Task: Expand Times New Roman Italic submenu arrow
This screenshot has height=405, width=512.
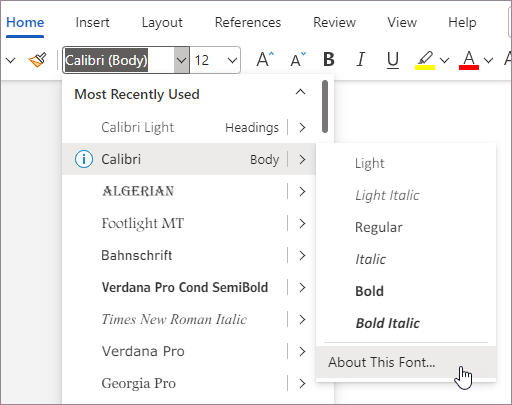Action: (302, 319)
